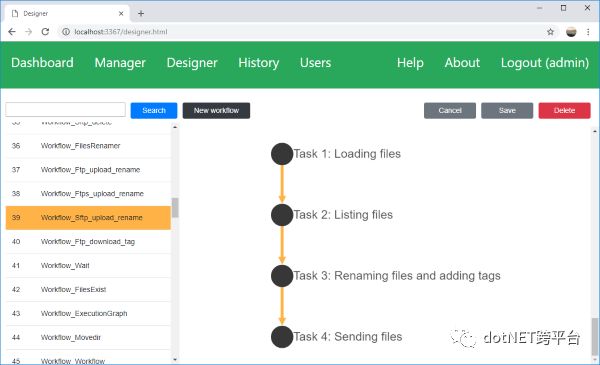
Task: Click the Task 1 Loading files node
Action: click(x=282, y=154)
